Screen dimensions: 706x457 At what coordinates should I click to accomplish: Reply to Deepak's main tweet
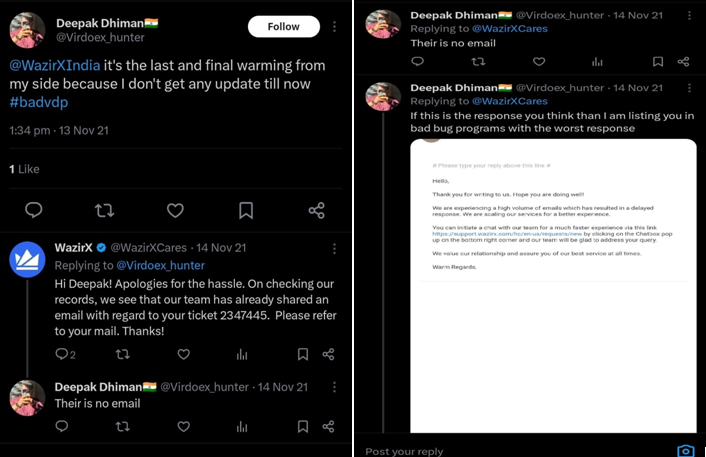click(33, 210)
